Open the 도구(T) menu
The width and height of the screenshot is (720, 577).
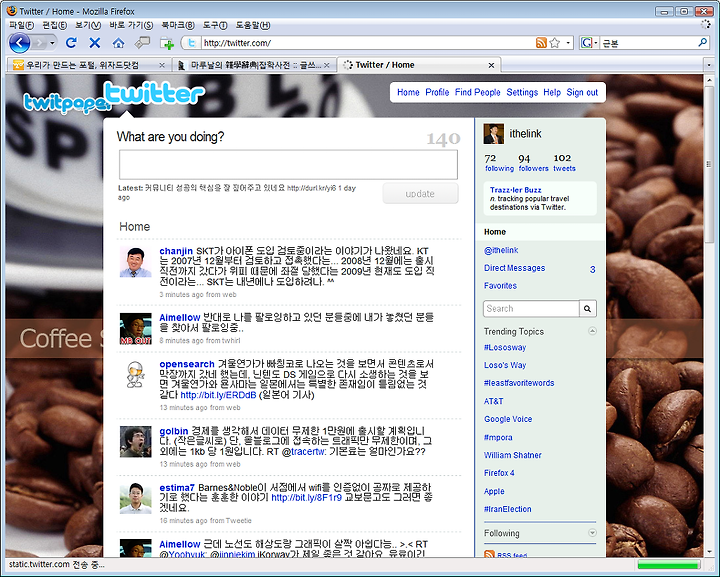click(x=215, y=25)
